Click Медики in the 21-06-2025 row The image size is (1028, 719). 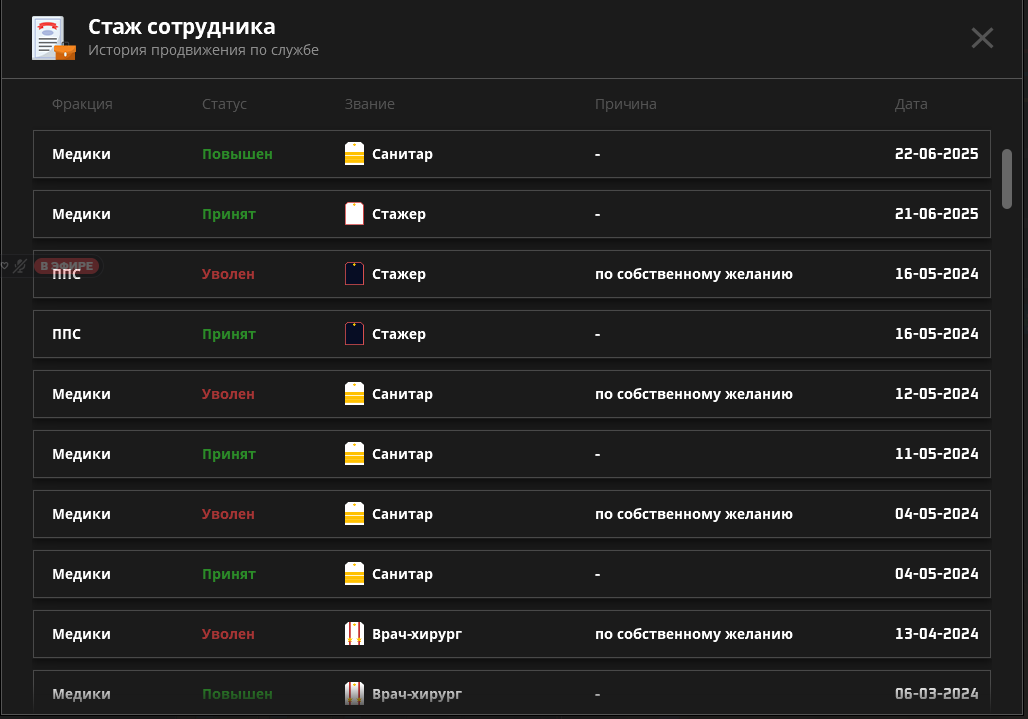[x=81, y=214]
